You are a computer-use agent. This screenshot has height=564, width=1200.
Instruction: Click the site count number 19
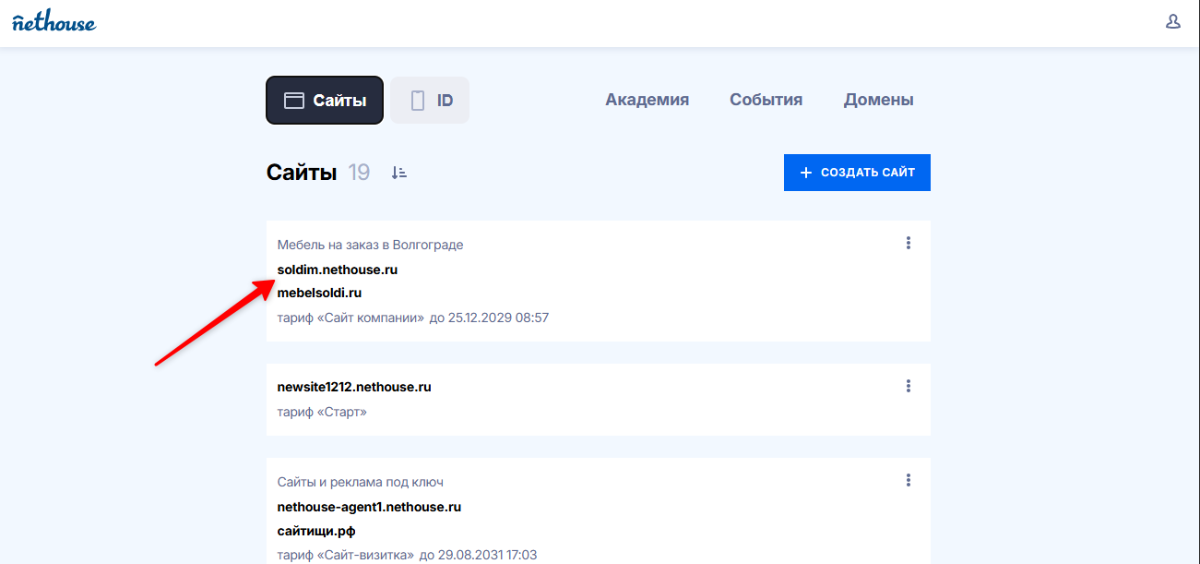point(359,173)
